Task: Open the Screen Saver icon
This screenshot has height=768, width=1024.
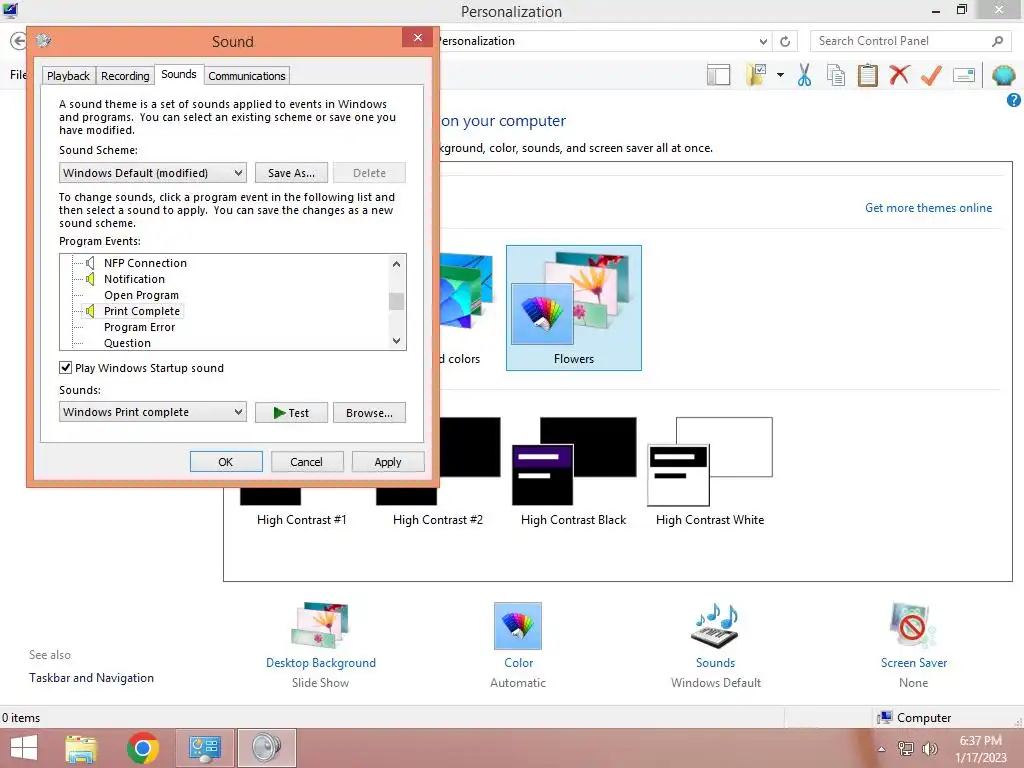Action: (913, 626)
